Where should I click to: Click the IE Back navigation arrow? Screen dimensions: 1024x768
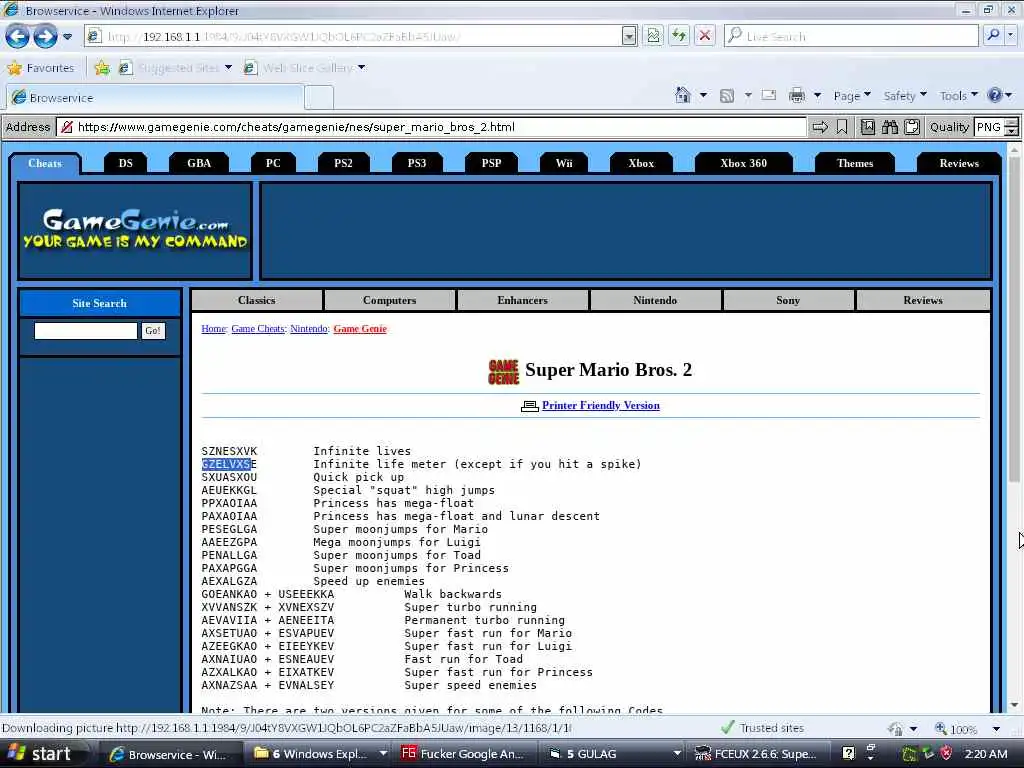pyautogui.click(x=17, y=36)
